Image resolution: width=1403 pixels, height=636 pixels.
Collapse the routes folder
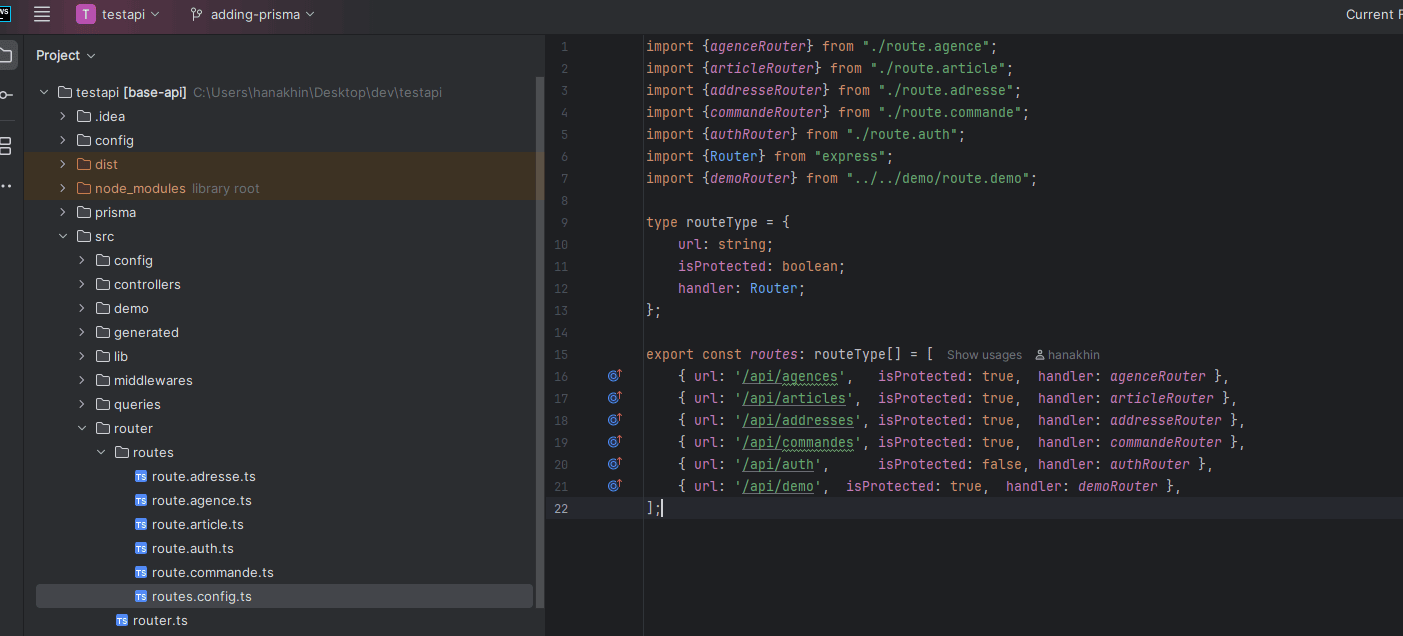(x=100, y=452)
